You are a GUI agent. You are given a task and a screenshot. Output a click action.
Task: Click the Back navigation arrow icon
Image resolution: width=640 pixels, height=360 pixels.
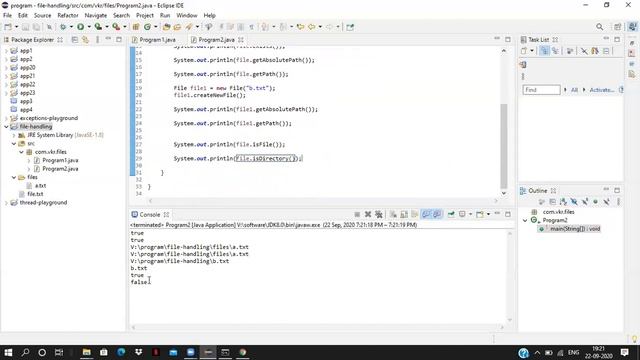(x=311, y=27)
